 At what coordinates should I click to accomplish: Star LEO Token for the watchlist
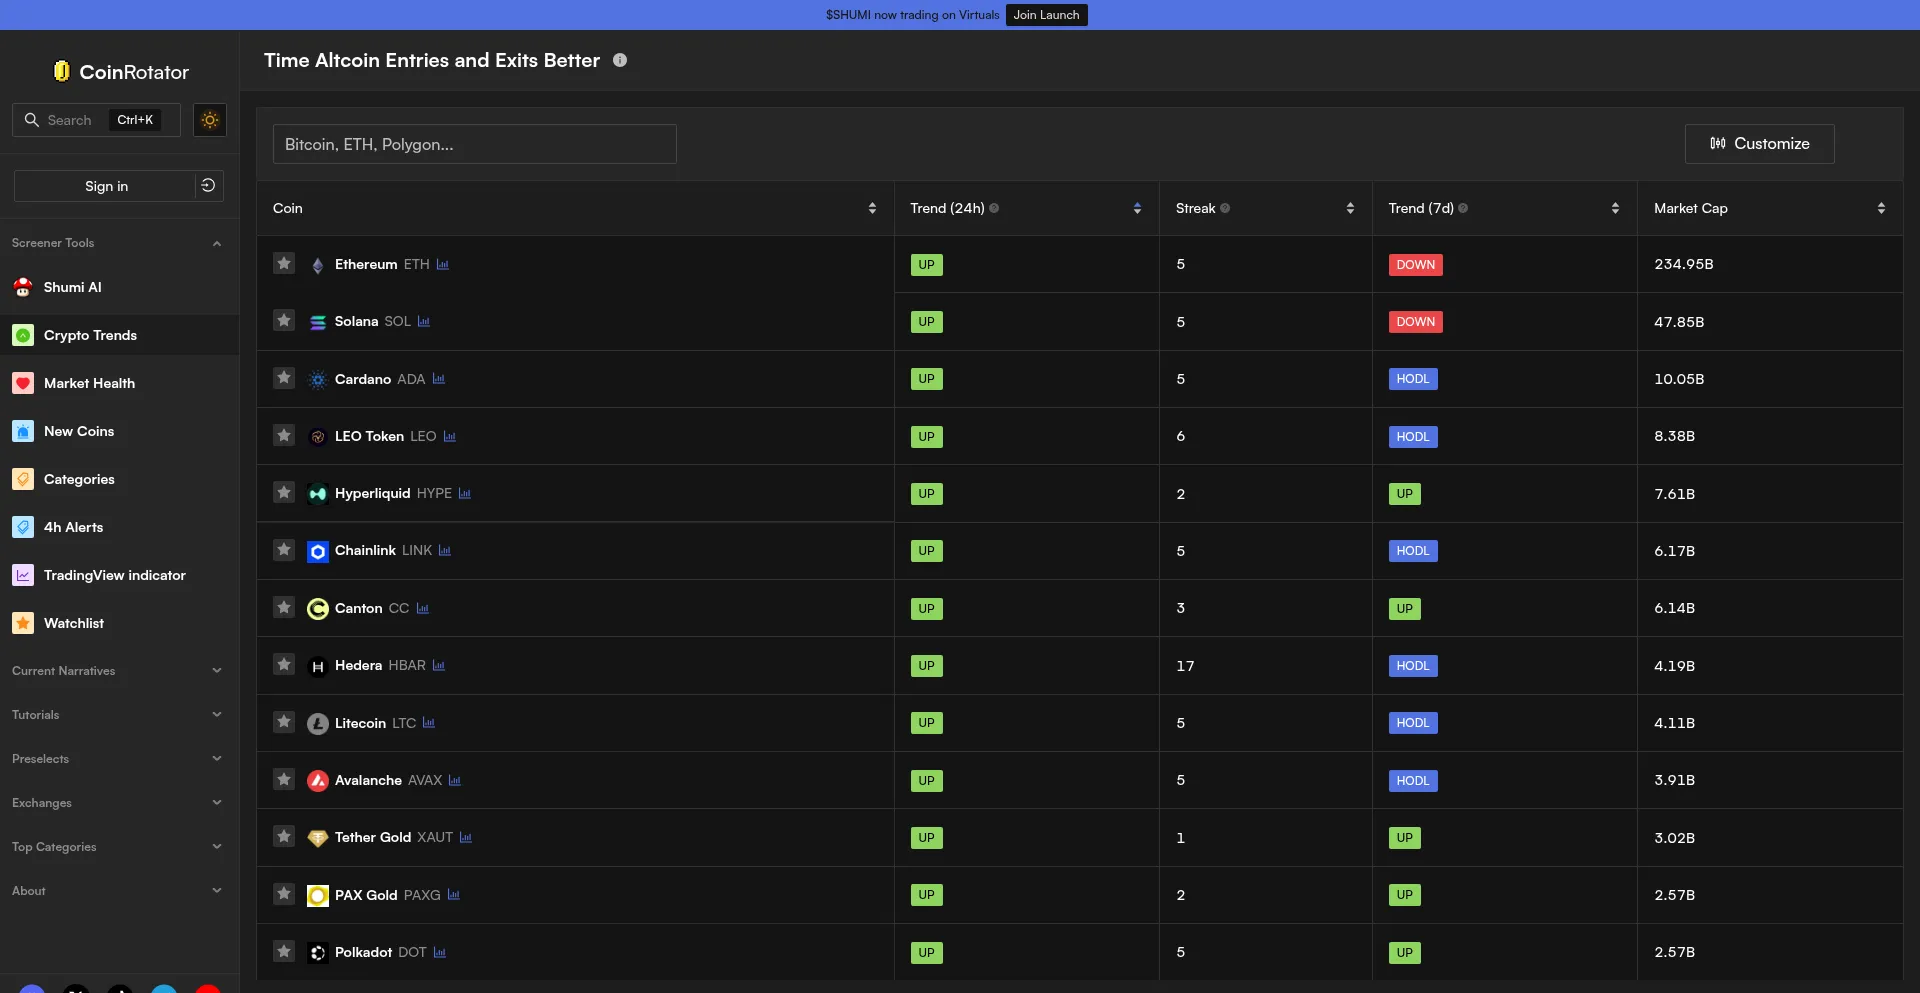point(284,436)
